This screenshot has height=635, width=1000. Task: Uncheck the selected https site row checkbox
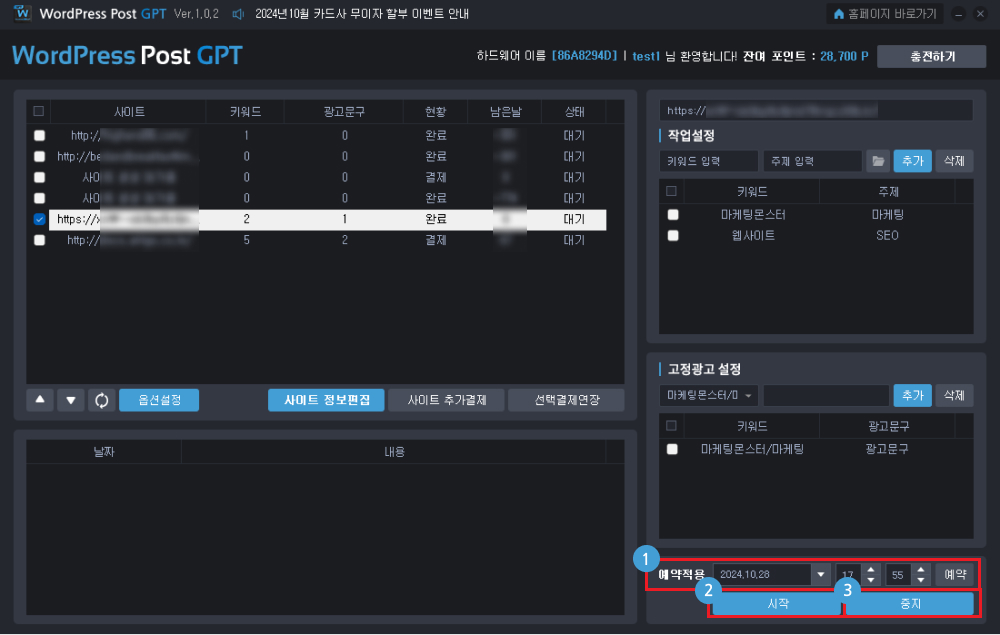40,219
